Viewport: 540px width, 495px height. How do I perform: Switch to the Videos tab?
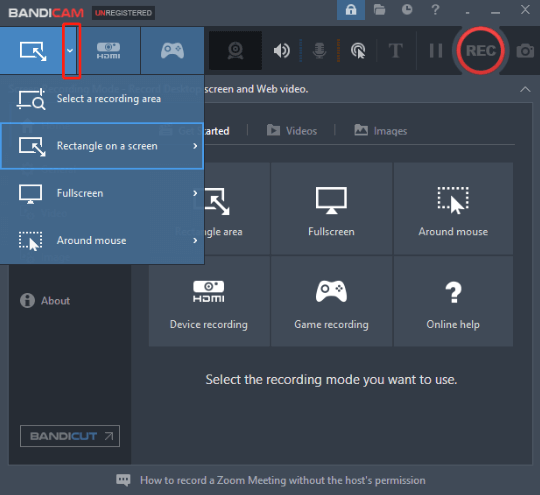pos(292,131)
